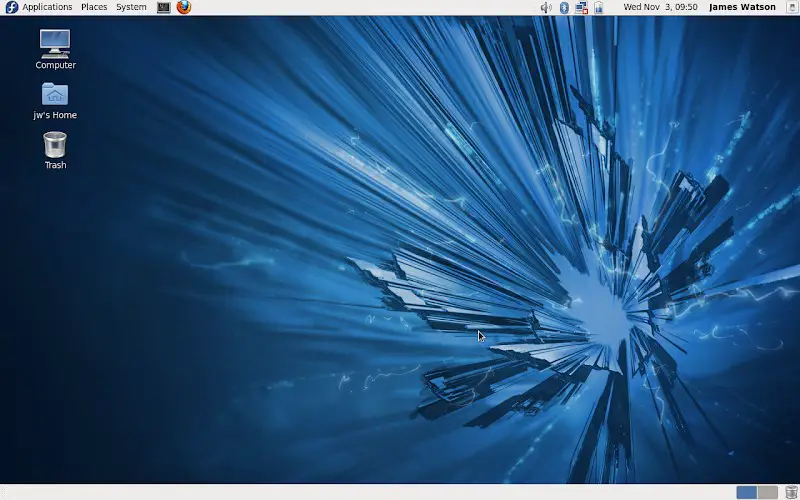Click the Fedora logo icon
800x500 pixels.
(x=11, y=7)
